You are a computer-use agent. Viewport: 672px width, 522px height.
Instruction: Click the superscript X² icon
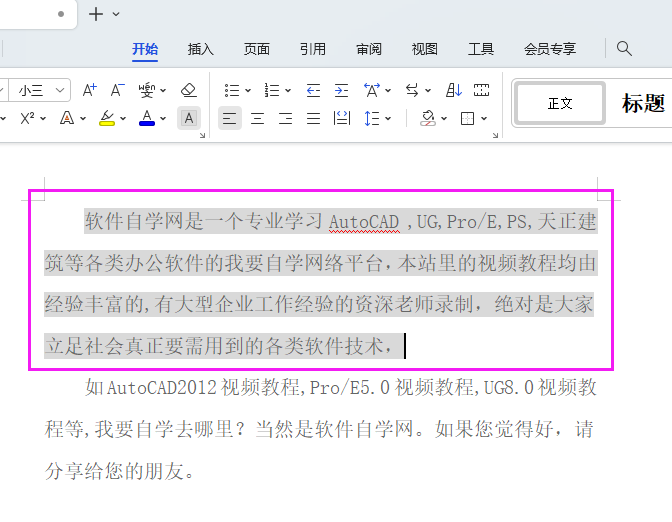coord(27,118)
